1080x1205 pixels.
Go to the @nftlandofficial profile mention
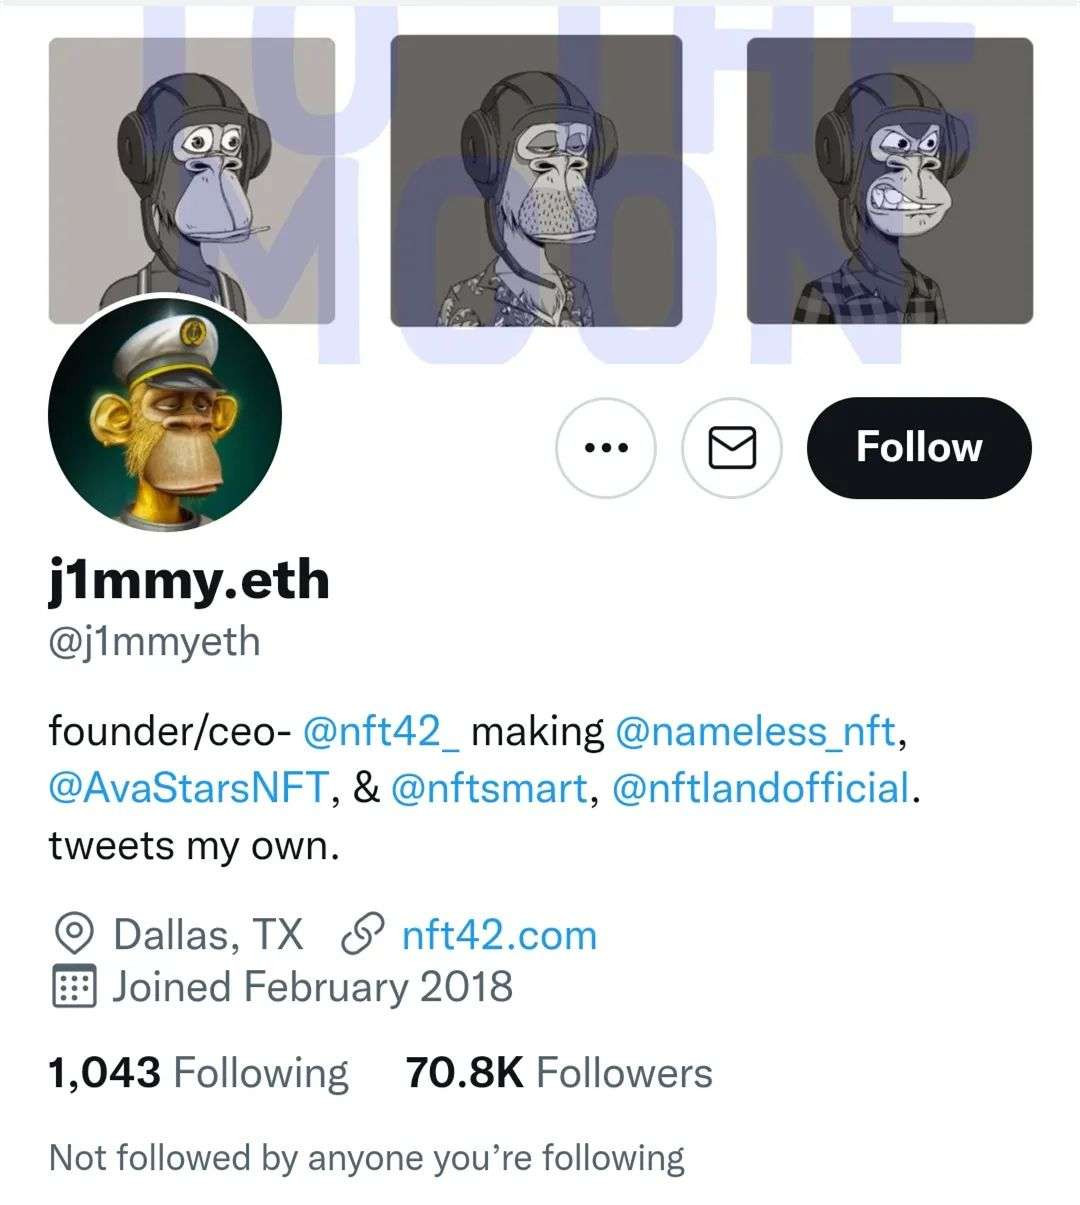point(760,789)
